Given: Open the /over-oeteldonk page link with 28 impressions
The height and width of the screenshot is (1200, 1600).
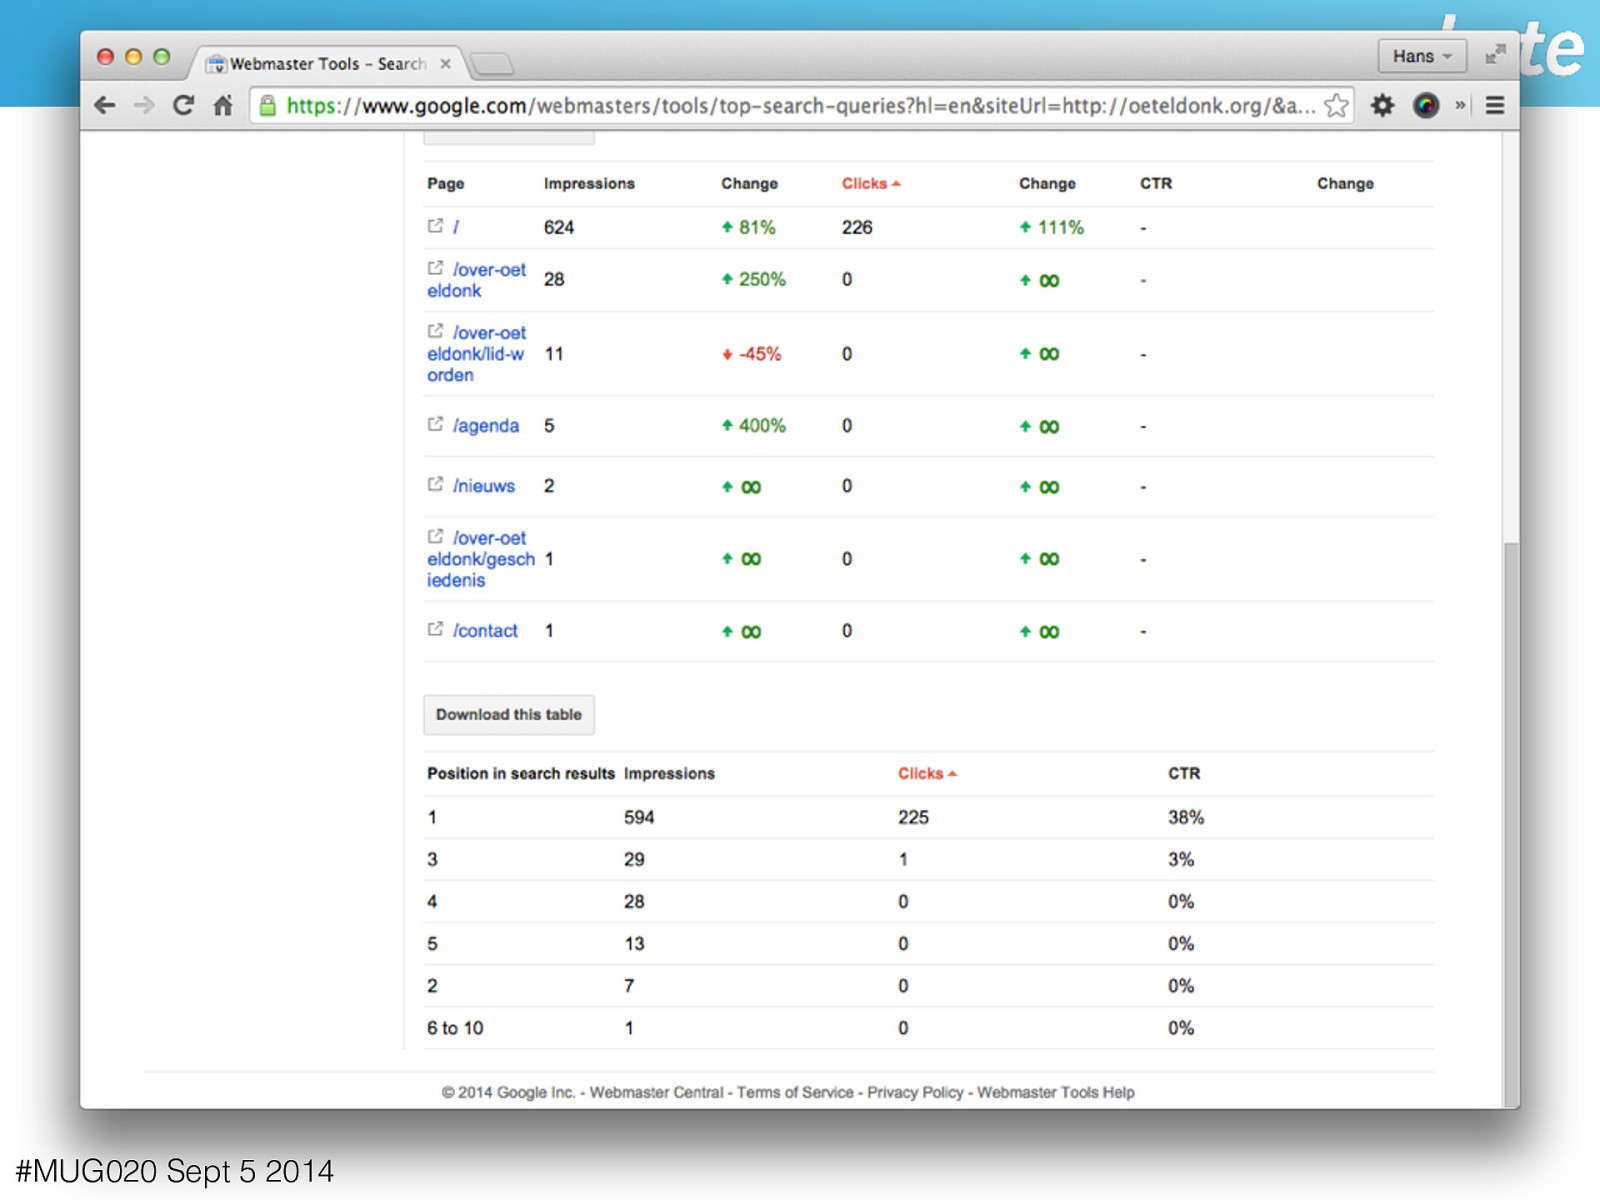Looking at the screenshot, I should (x=477, y=280).
